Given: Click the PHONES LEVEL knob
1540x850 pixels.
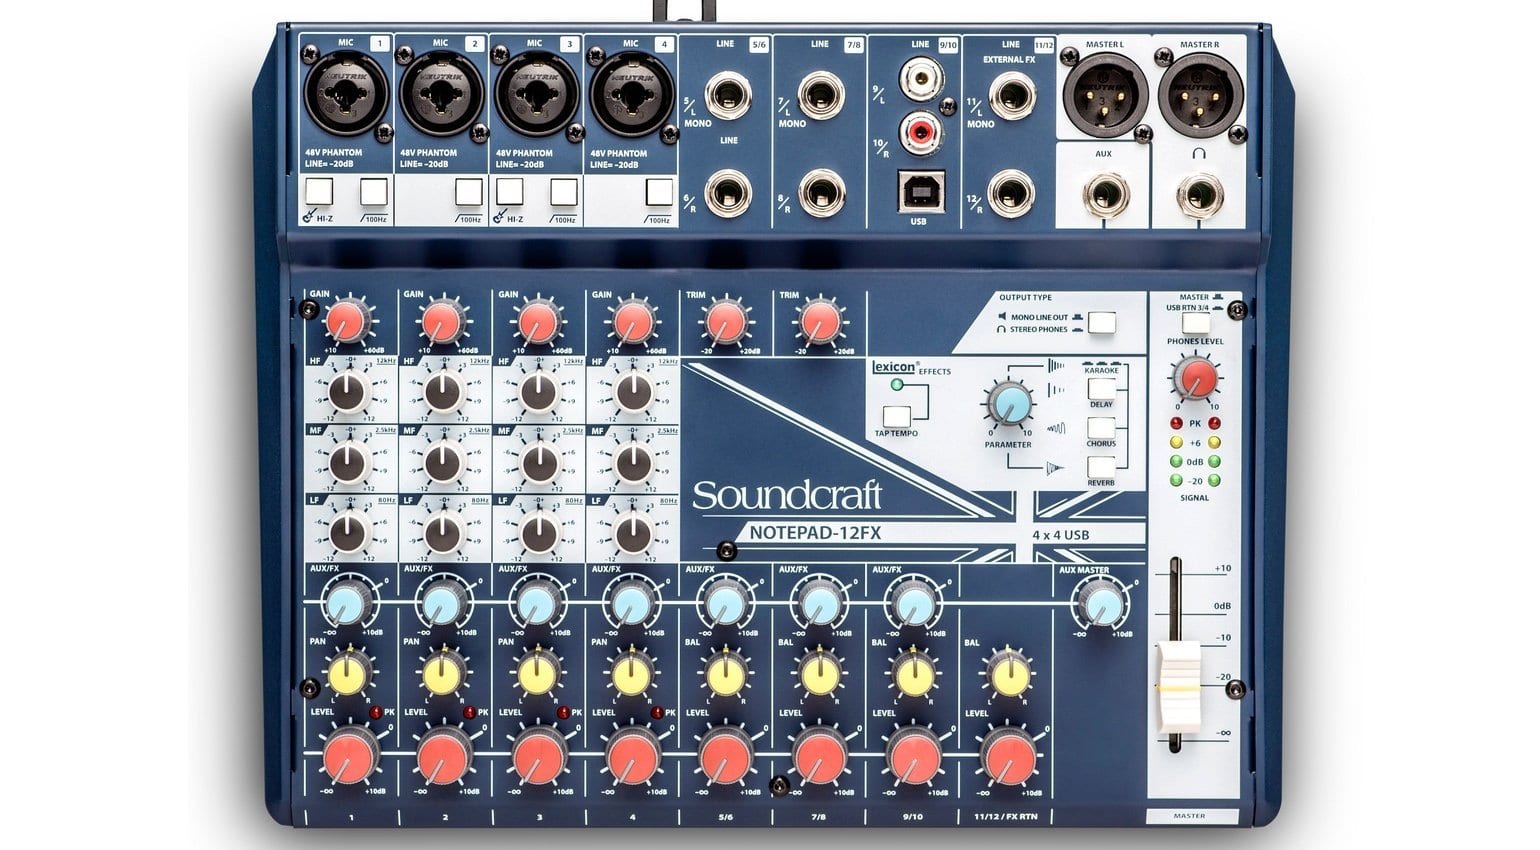Looking at the screenshot, I should point(1196,378).
